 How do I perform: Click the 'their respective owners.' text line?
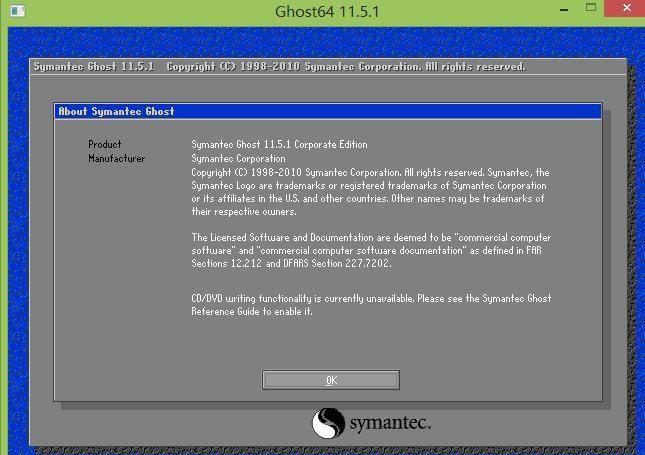pos(244,211)
